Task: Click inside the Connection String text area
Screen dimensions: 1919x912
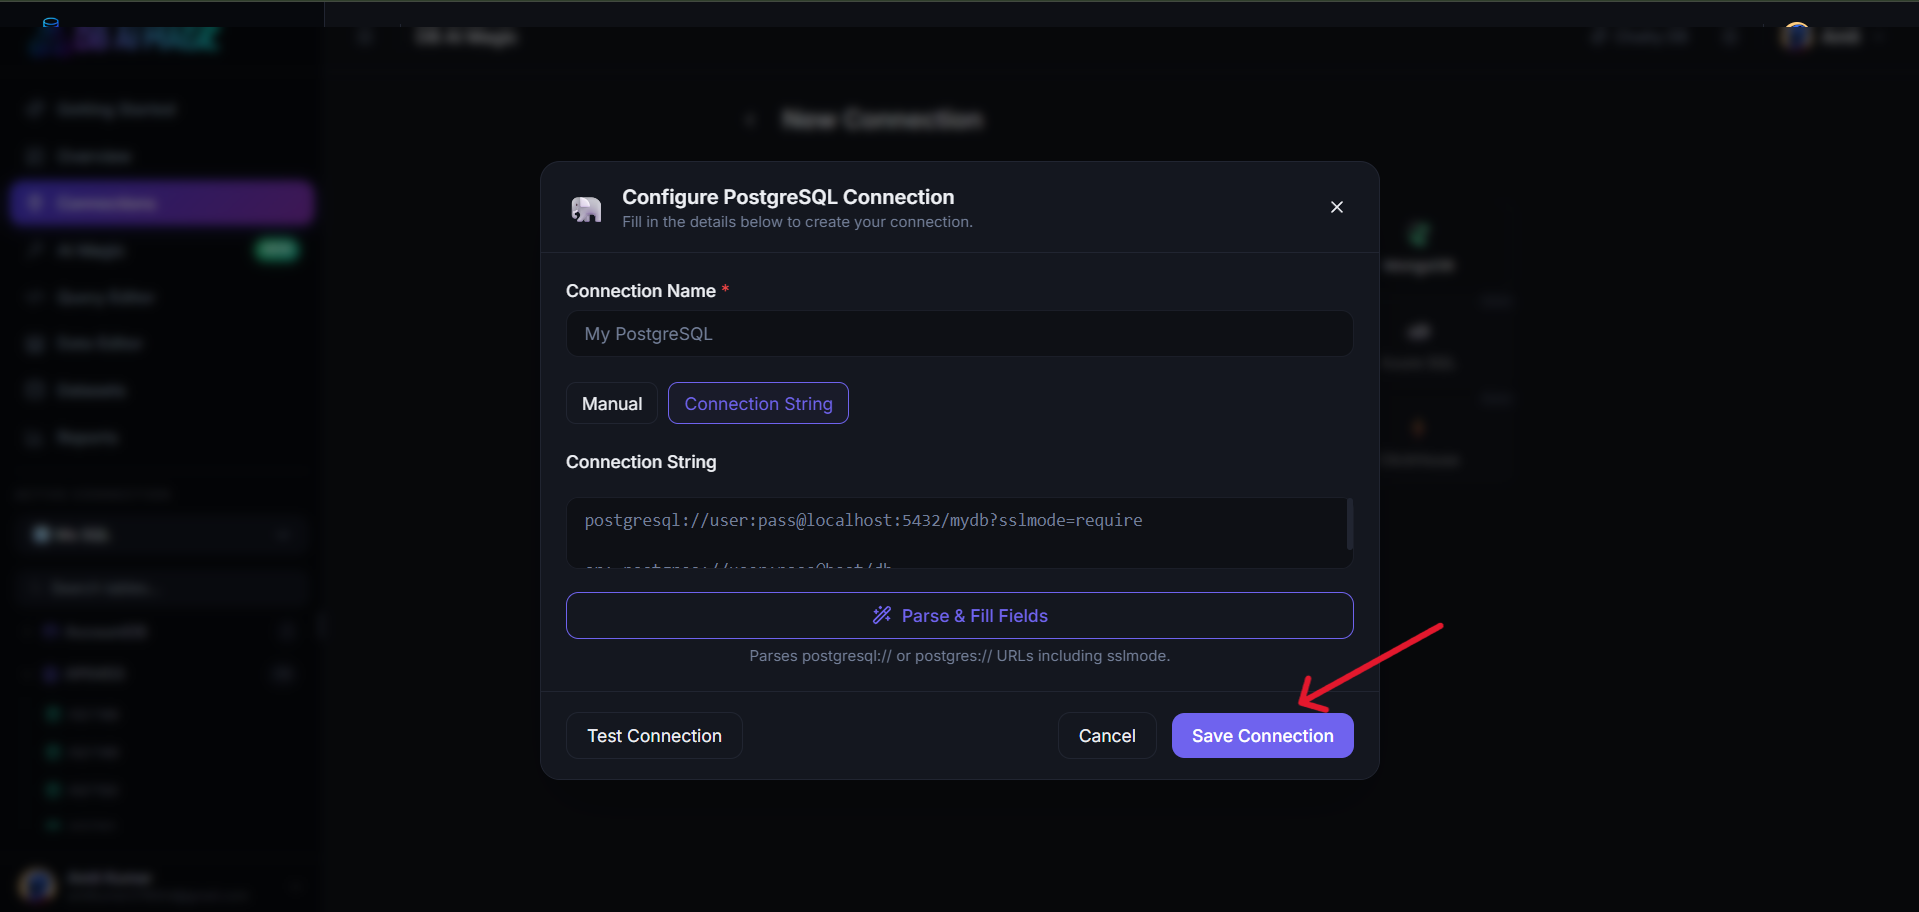Action: click(x=957, y=533)
